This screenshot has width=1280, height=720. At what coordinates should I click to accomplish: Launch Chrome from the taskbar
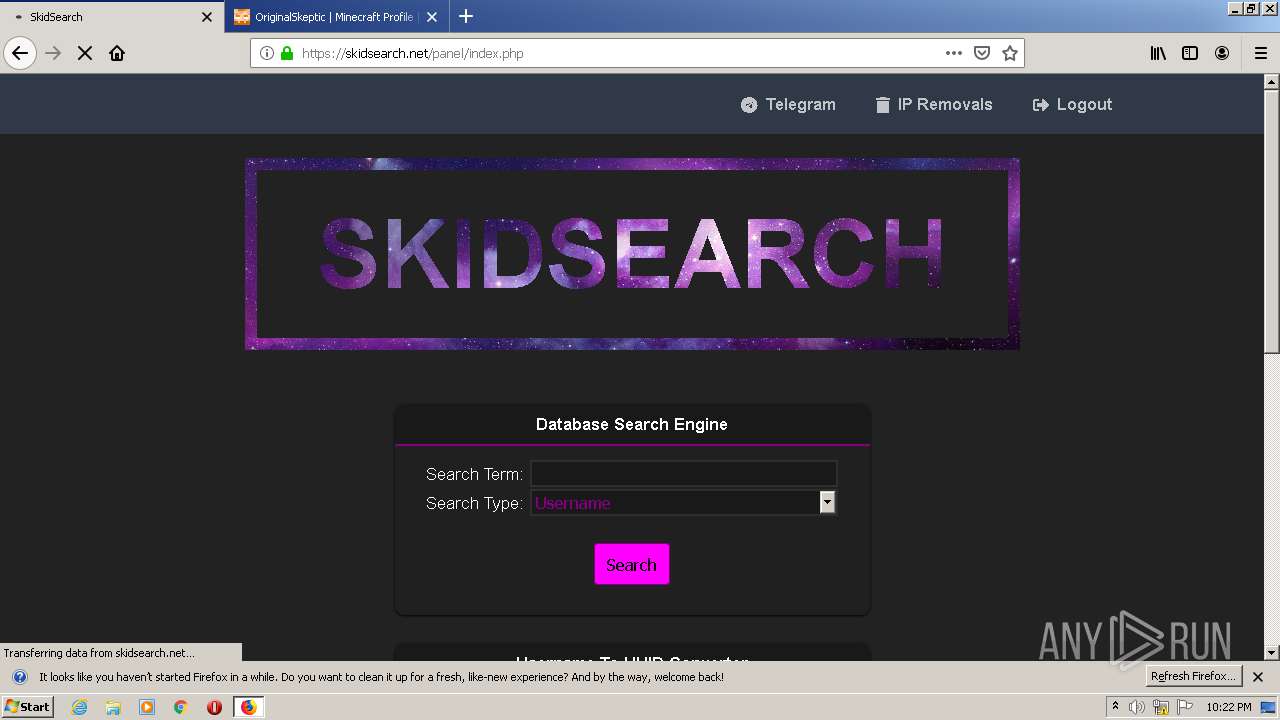[181, 707]
